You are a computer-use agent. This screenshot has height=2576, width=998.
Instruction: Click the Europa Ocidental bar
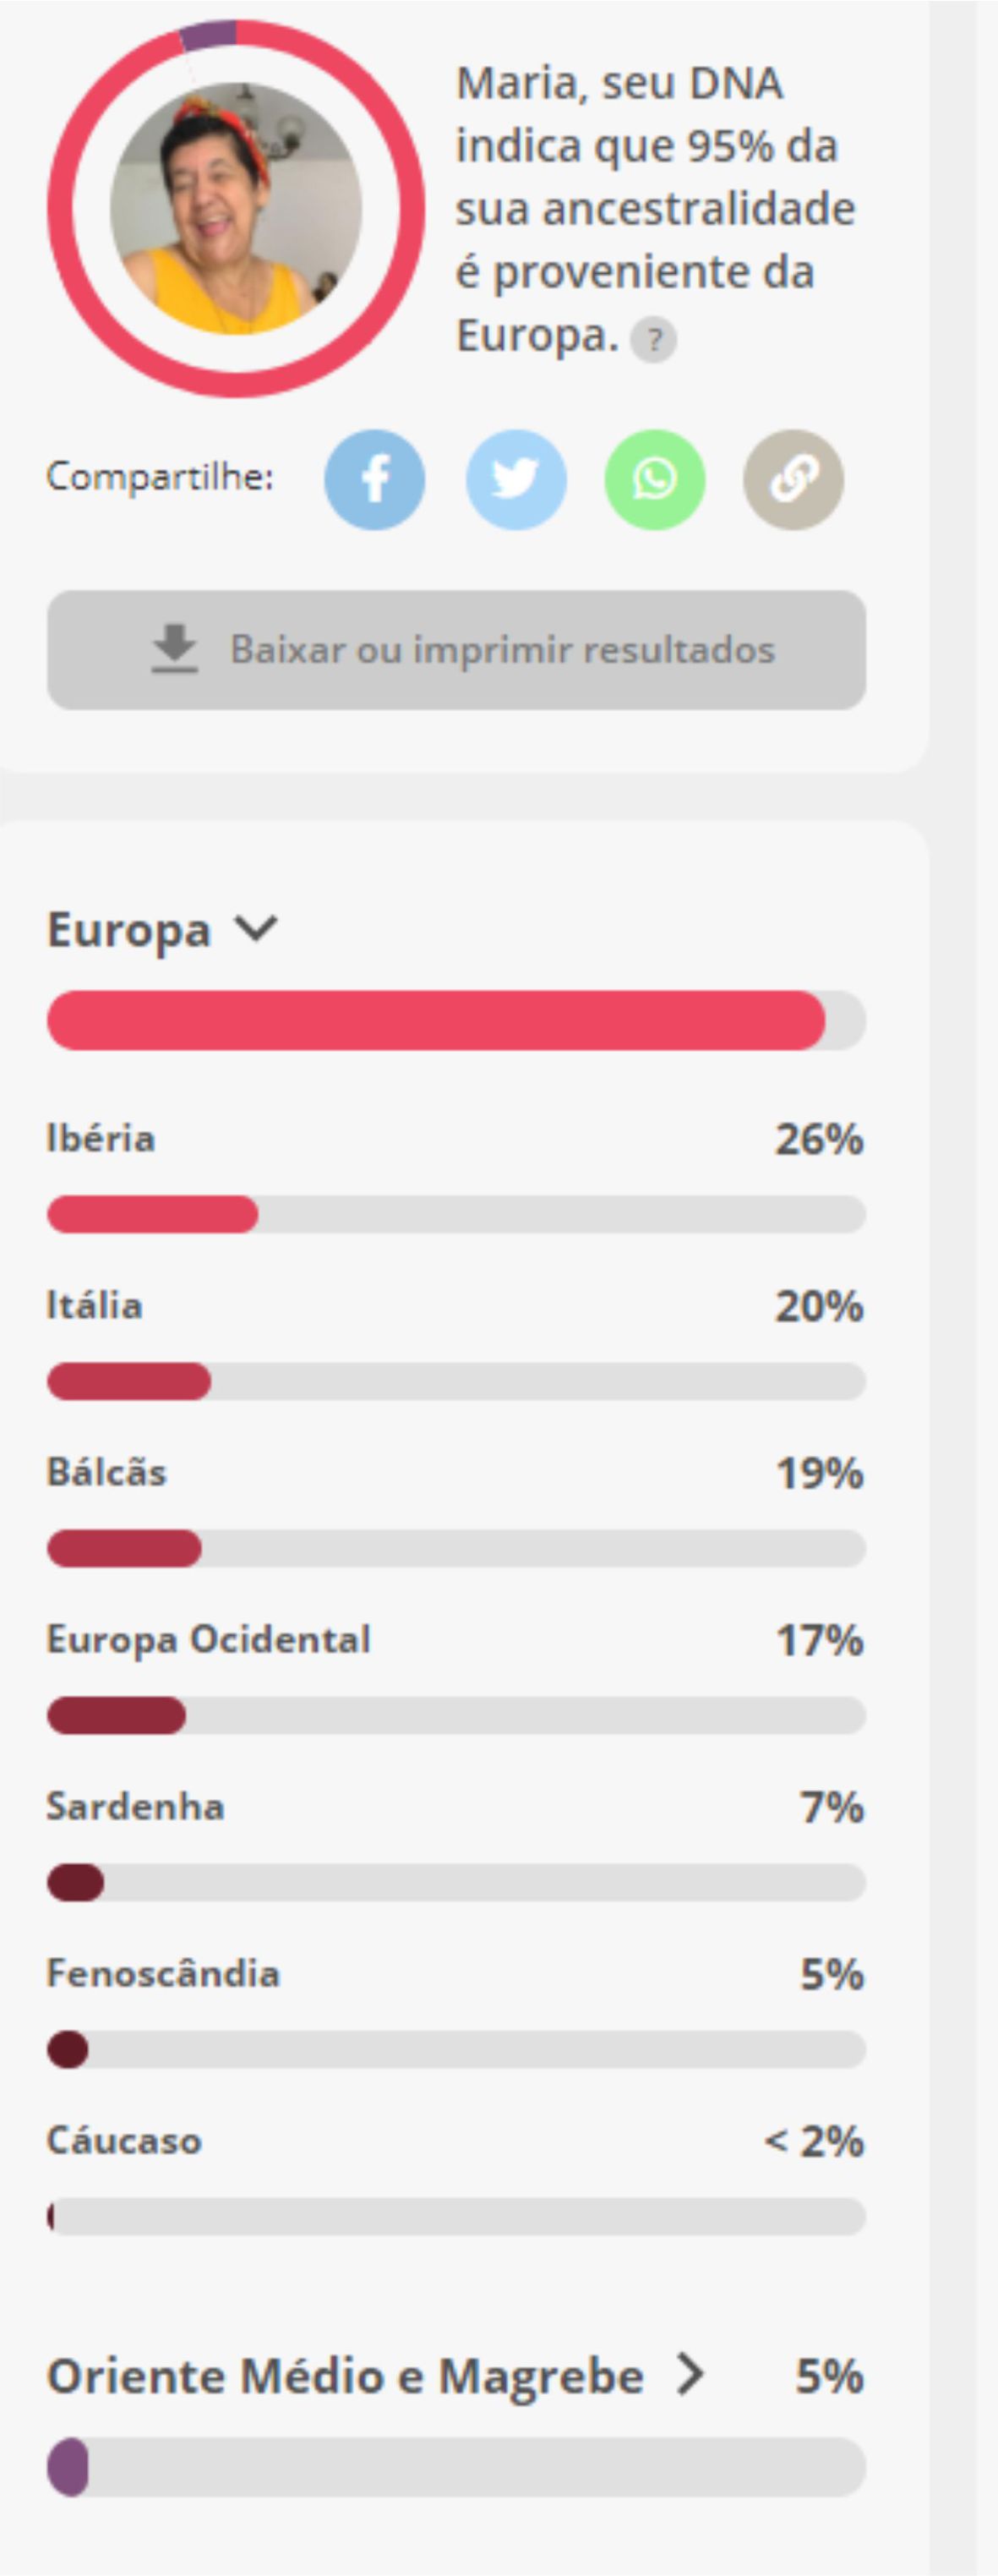[456, 1715]
